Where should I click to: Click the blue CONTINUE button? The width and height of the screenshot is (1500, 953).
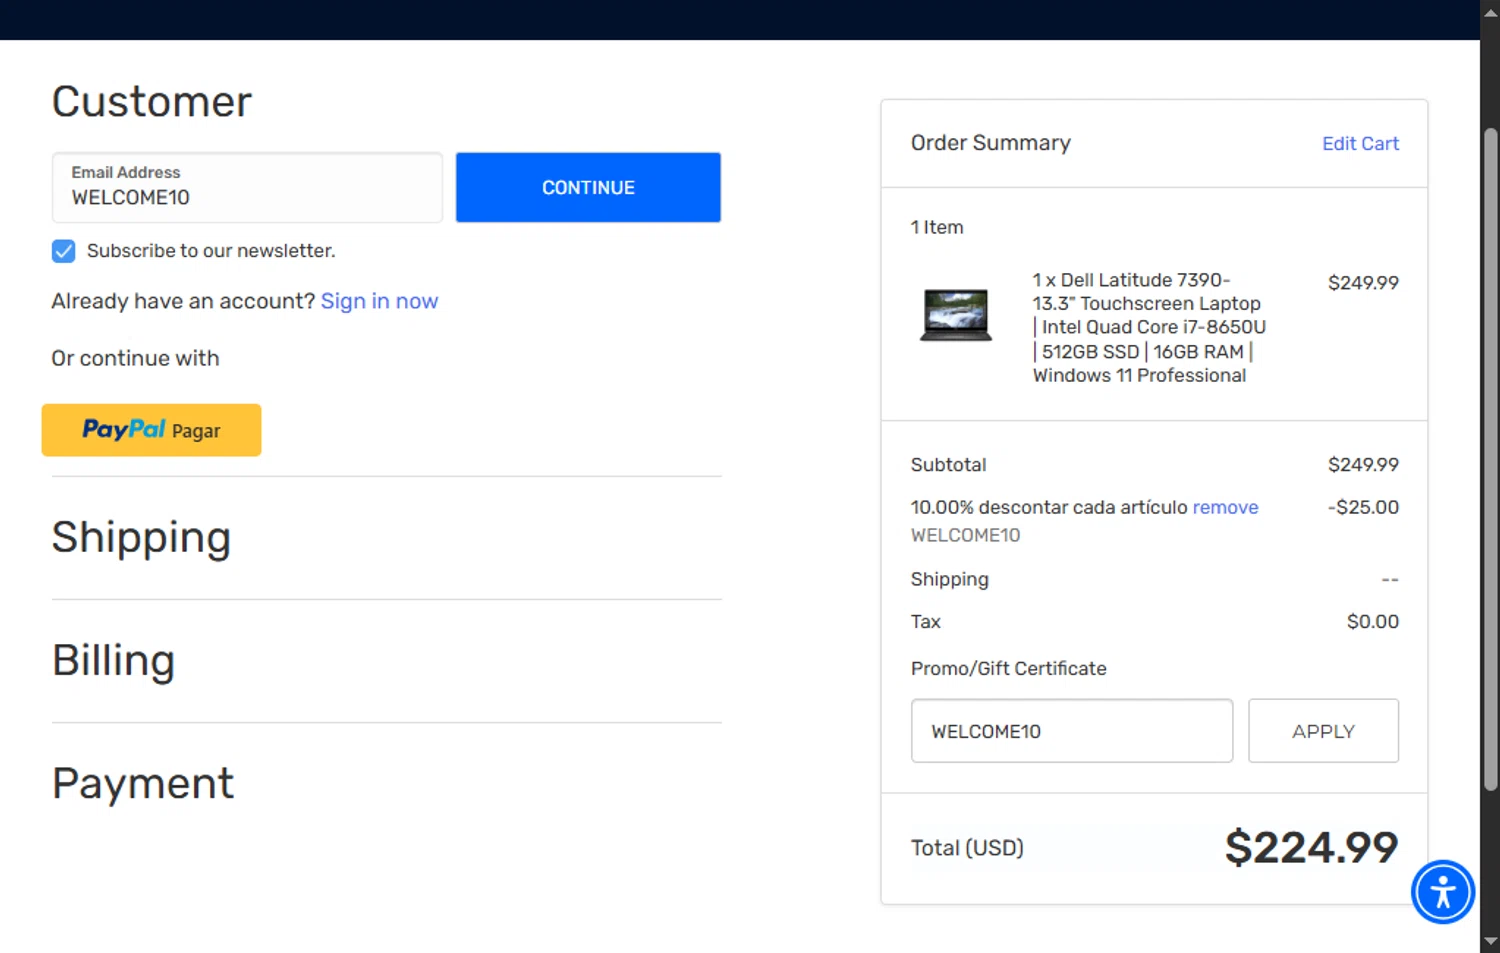click(x=588, y=187)
